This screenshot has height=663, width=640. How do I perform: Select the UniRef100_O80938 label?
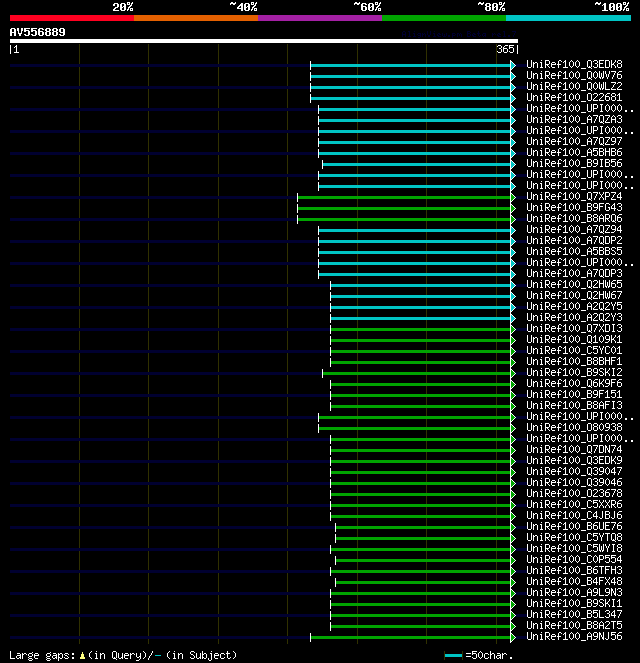coord(574,427)
